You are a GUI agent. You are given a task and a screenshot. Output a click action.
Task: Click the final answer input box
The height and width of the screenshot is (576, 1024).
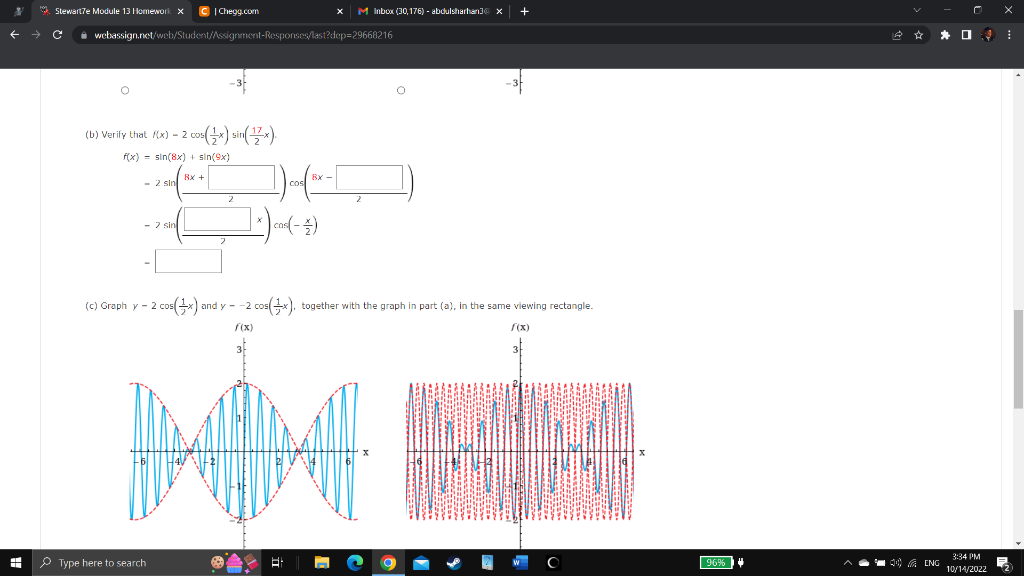click(x=188, y=261)
